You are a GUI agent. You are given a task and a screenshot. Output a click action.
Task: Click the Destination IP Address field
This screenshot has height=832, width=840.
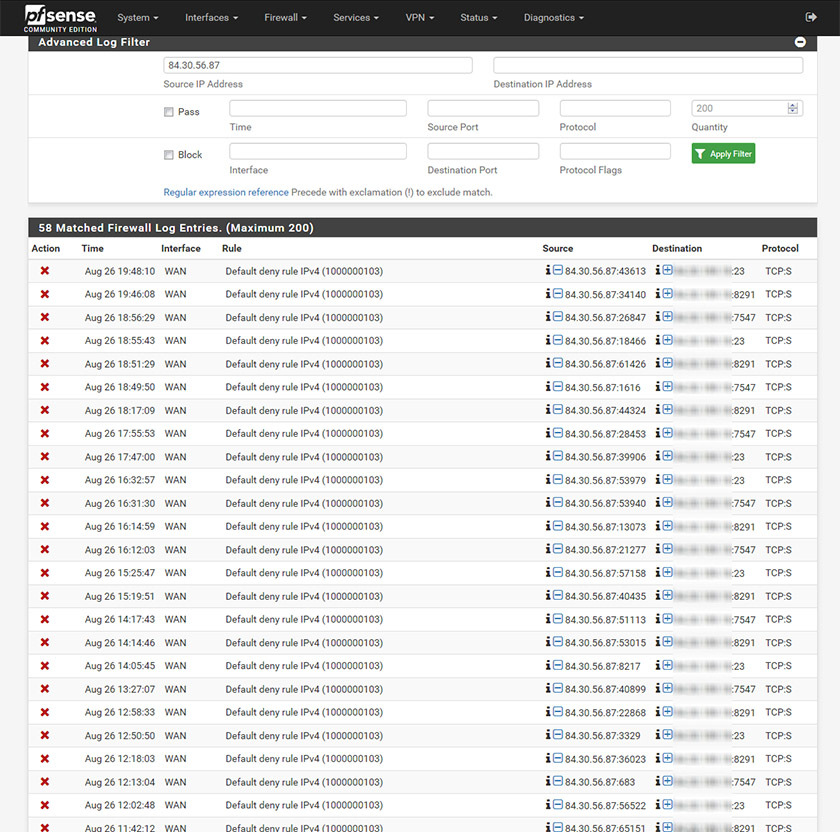[648, 65]
